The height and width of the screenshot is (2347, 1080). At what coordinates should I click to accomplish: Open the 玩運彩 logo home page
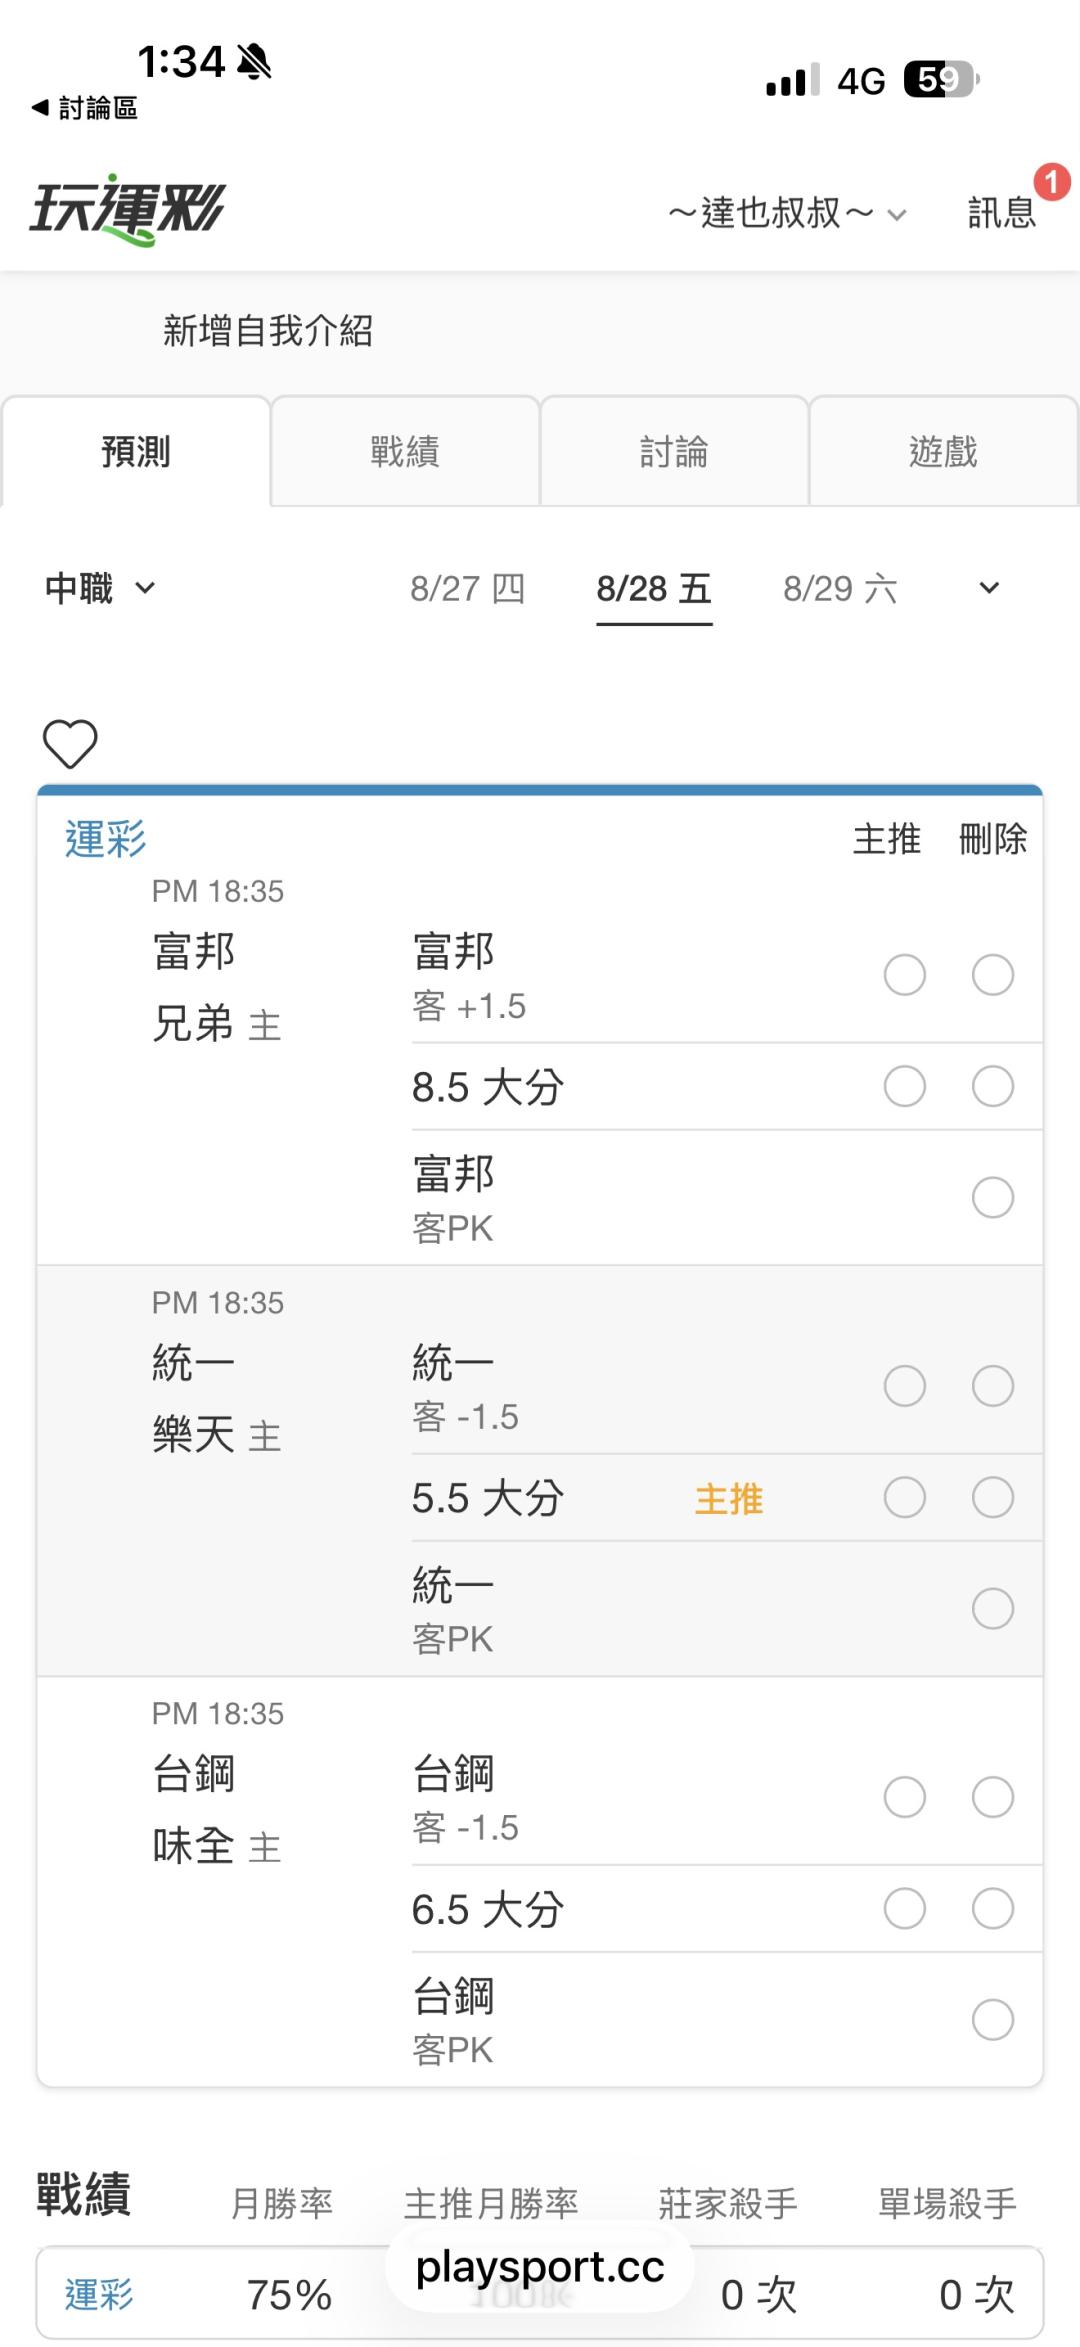pyautogui.click(x=127, y=210)
